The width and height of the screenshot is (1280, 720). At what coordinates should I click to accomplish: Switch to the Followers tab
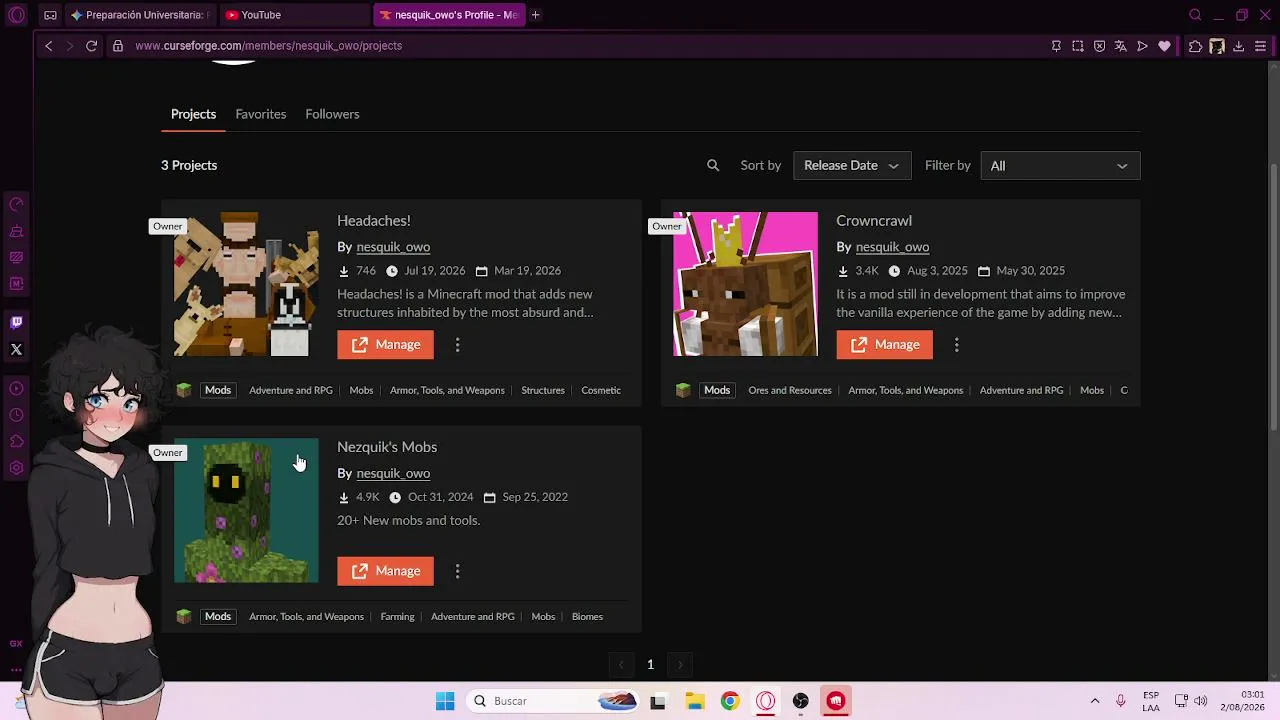[x=332, y=114]
